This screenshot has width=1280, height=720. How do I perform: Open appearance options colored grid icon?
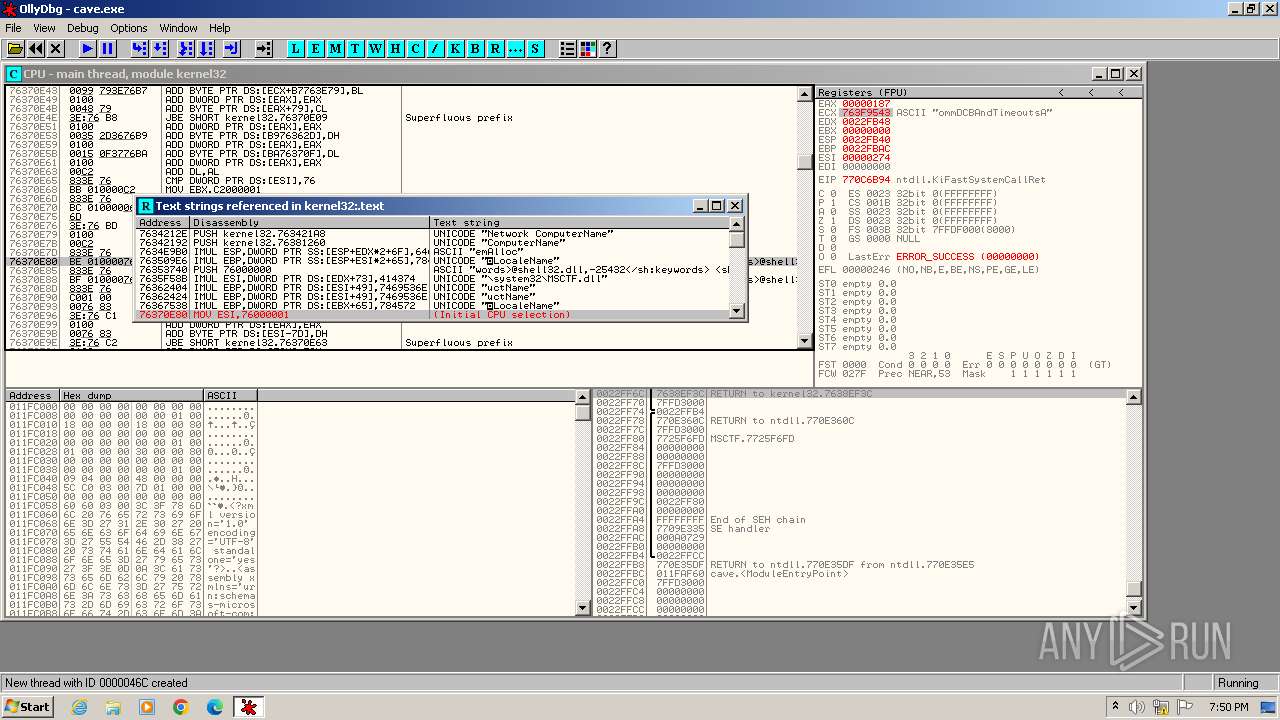[x=587, y=48]
